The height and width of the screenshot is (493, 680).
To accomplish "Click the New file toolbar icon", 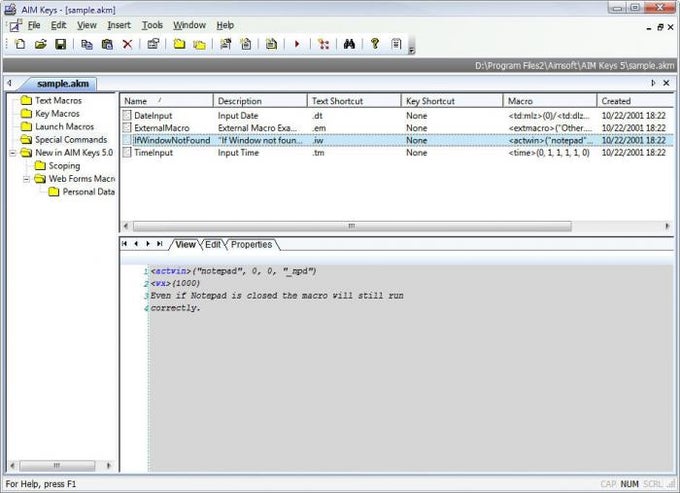I will (x=20, y=44).
